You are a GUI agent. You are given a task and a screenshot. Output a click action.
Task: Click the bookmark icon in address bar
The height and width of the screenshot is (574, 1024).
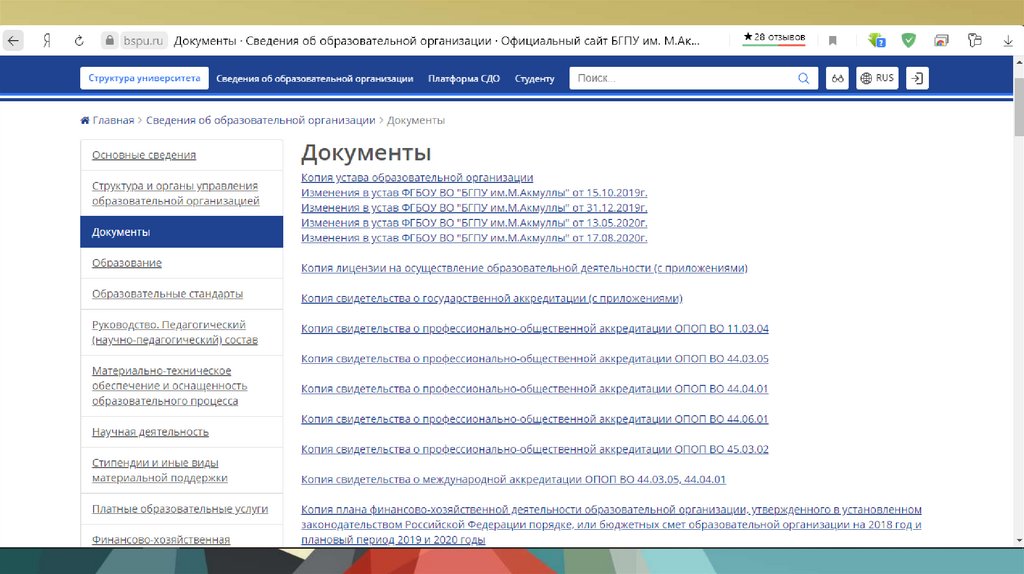832,41
